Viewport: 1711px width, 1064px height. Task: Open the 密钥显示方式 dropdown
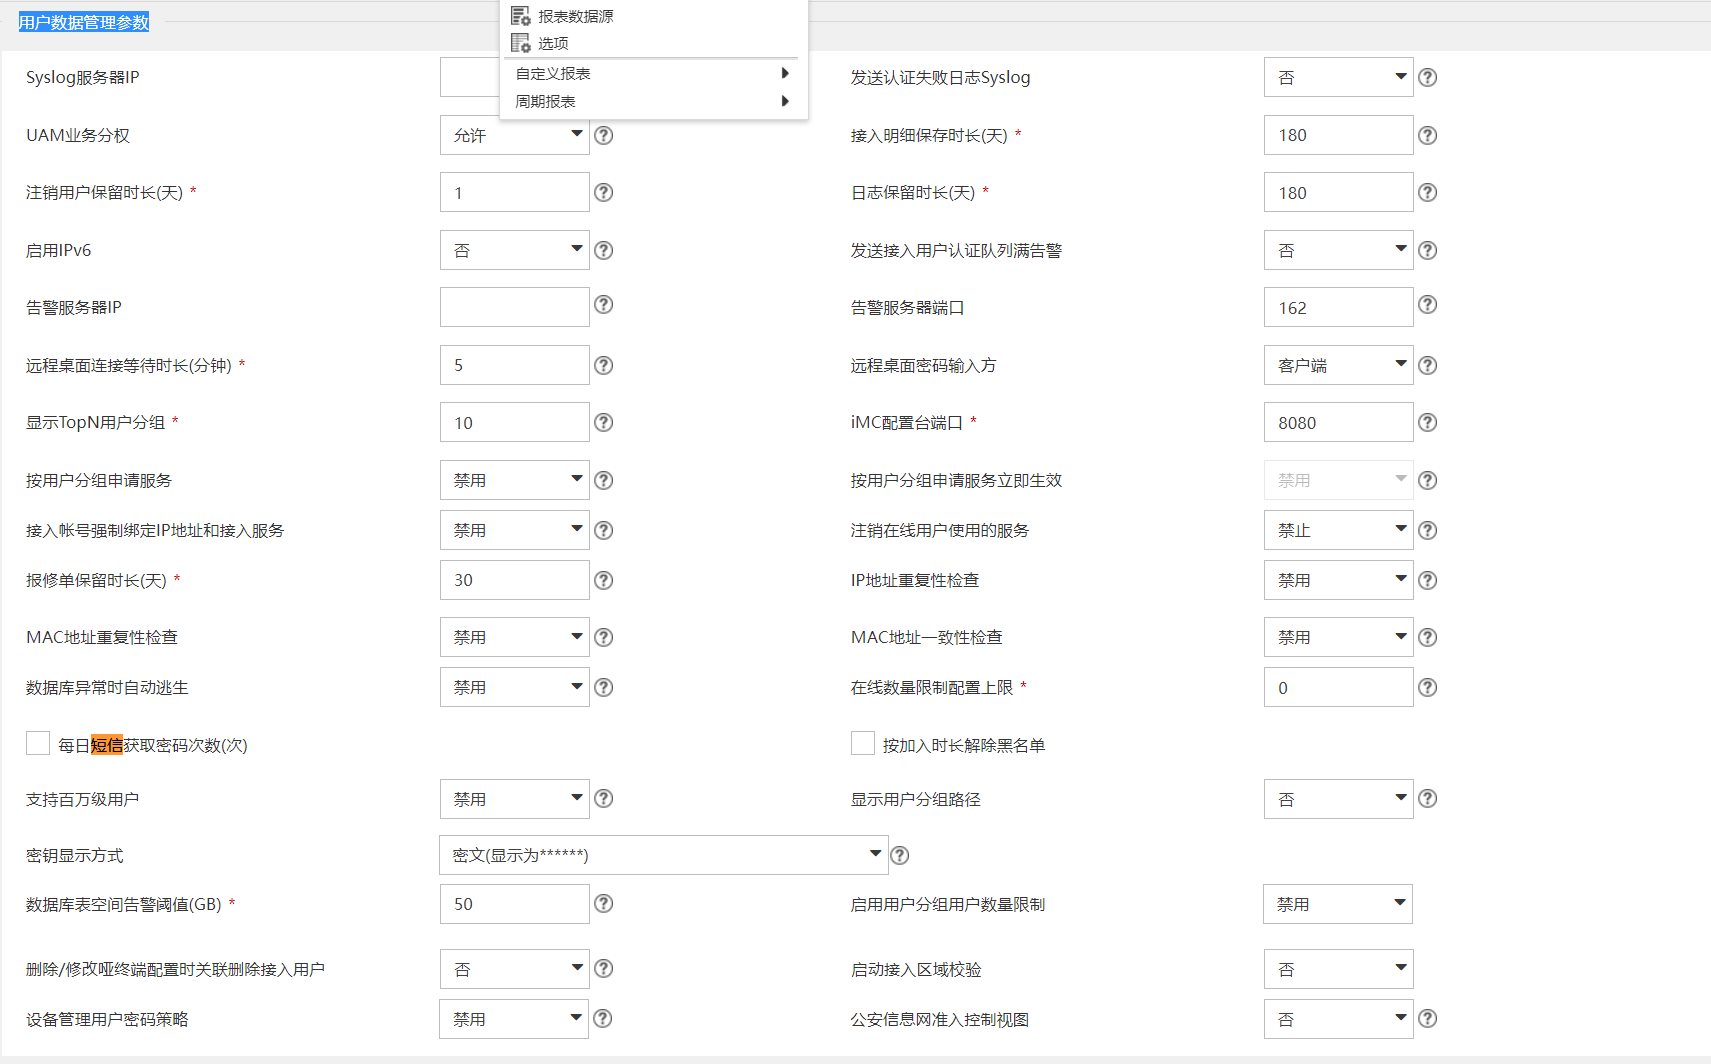(663, 855)
